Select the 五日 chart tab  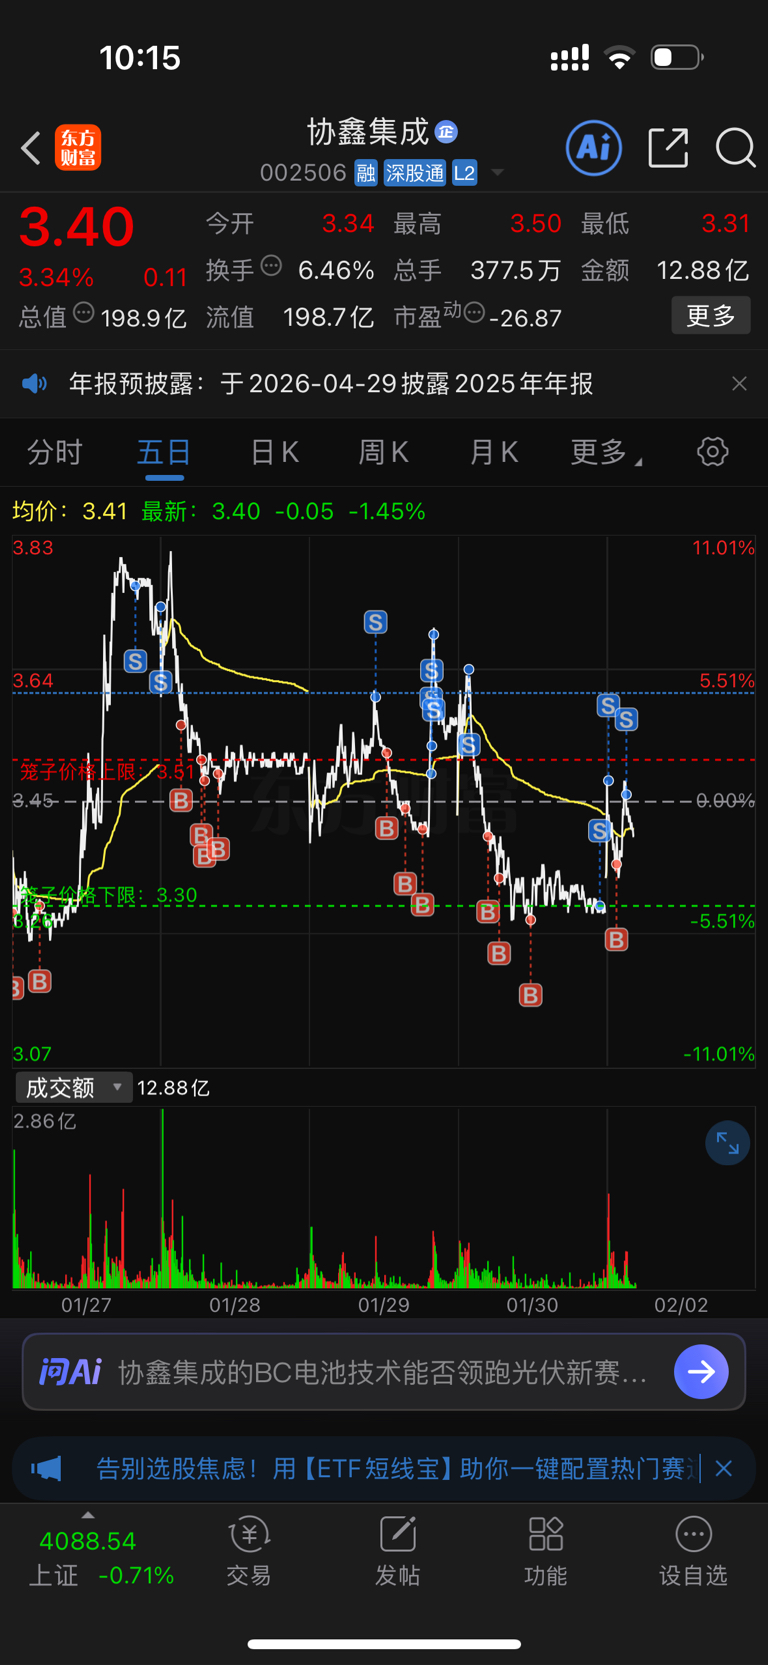coord(164,452)
